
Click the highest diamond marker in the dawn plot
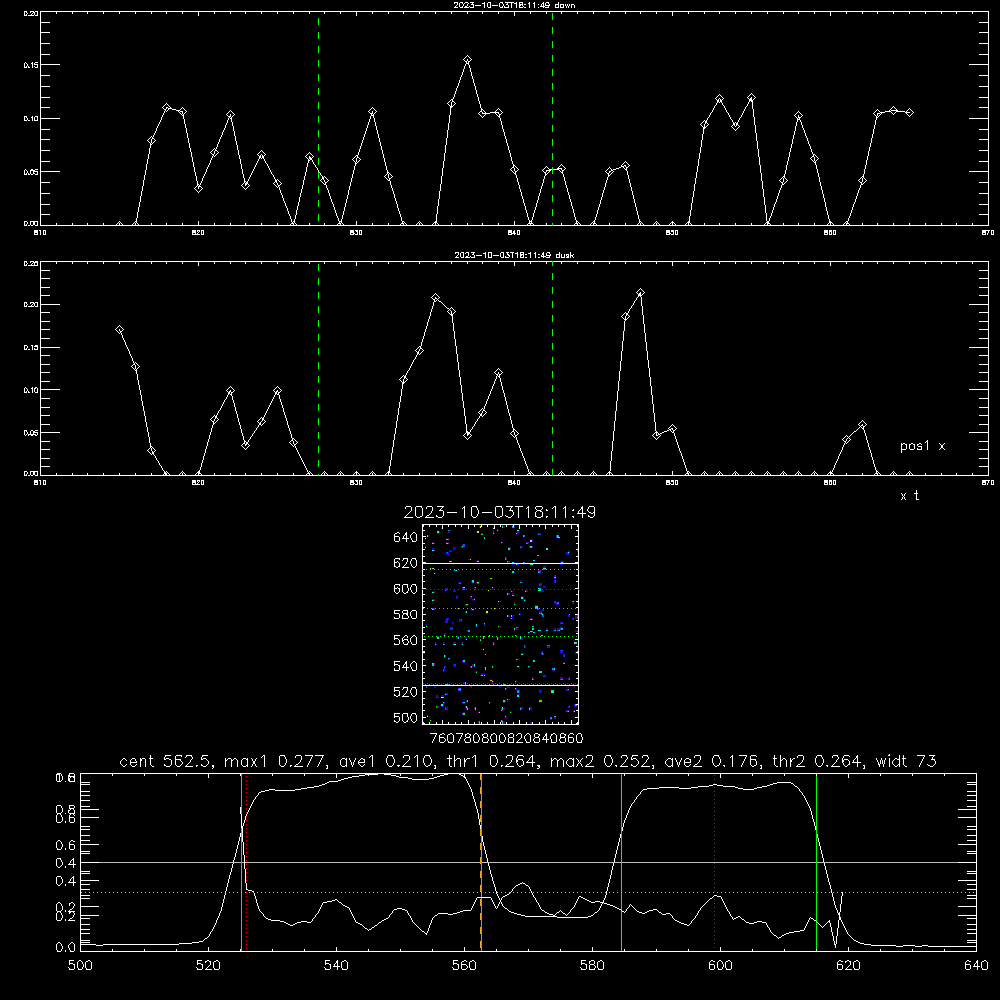click(x=467, y=59)
